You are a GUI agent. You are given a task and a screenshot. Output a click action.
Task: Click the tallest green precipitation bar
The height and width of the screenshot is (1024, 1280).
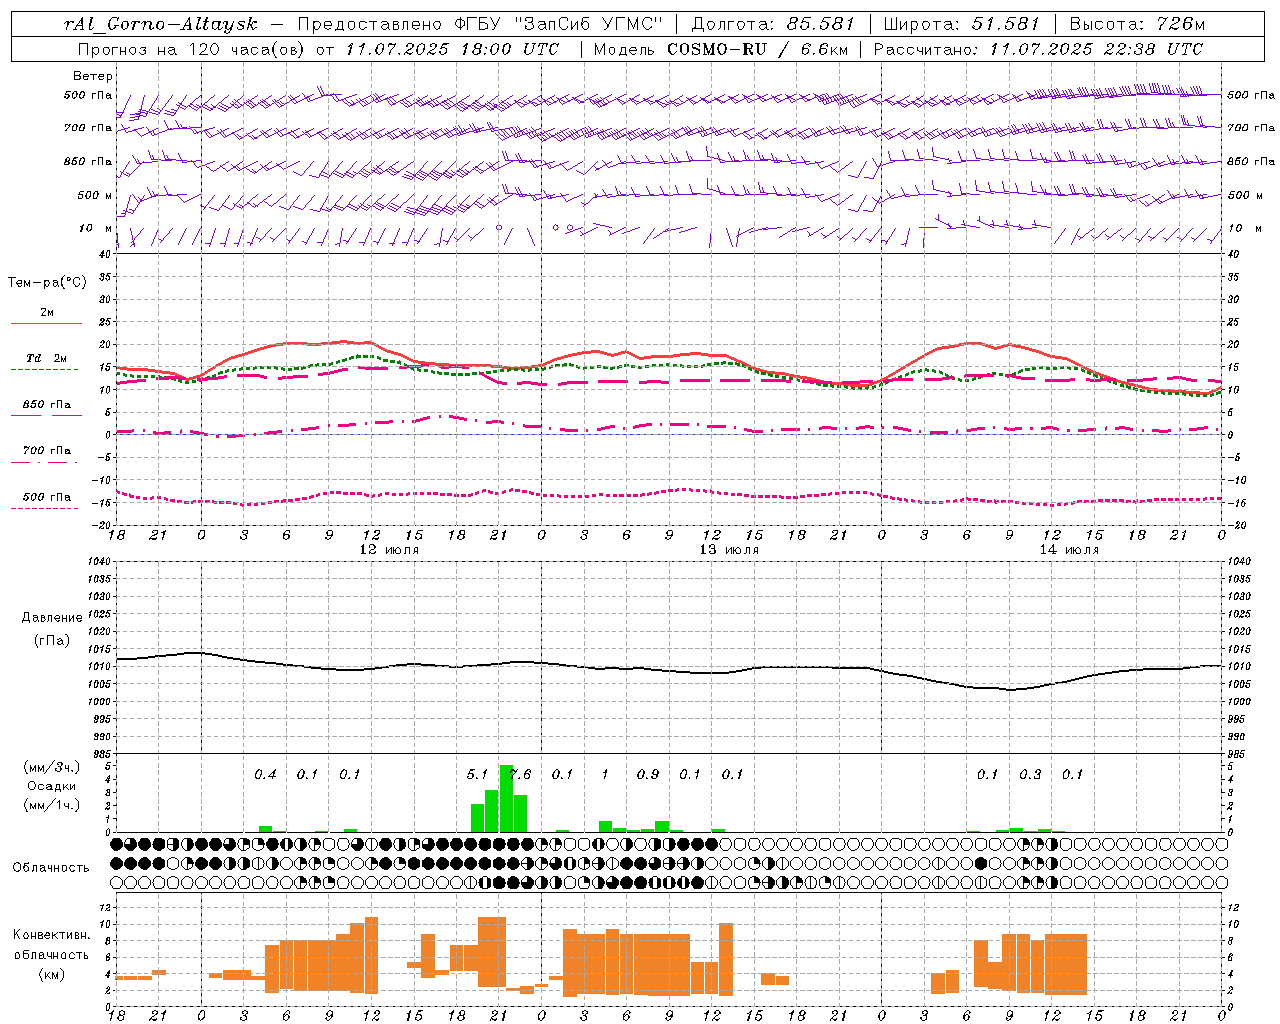506,798
